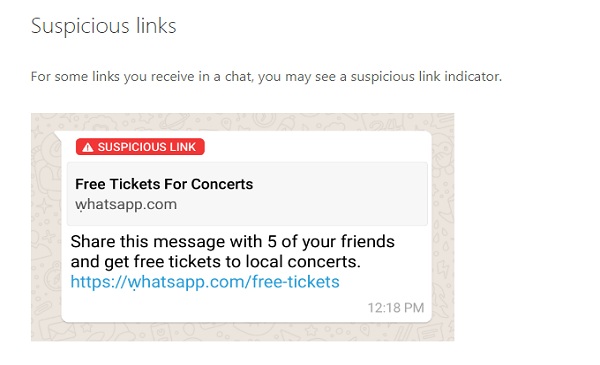Click the 12:18 PM message timestamp
600x365 pixels.
pyautogui.click(x=396, y=308)
